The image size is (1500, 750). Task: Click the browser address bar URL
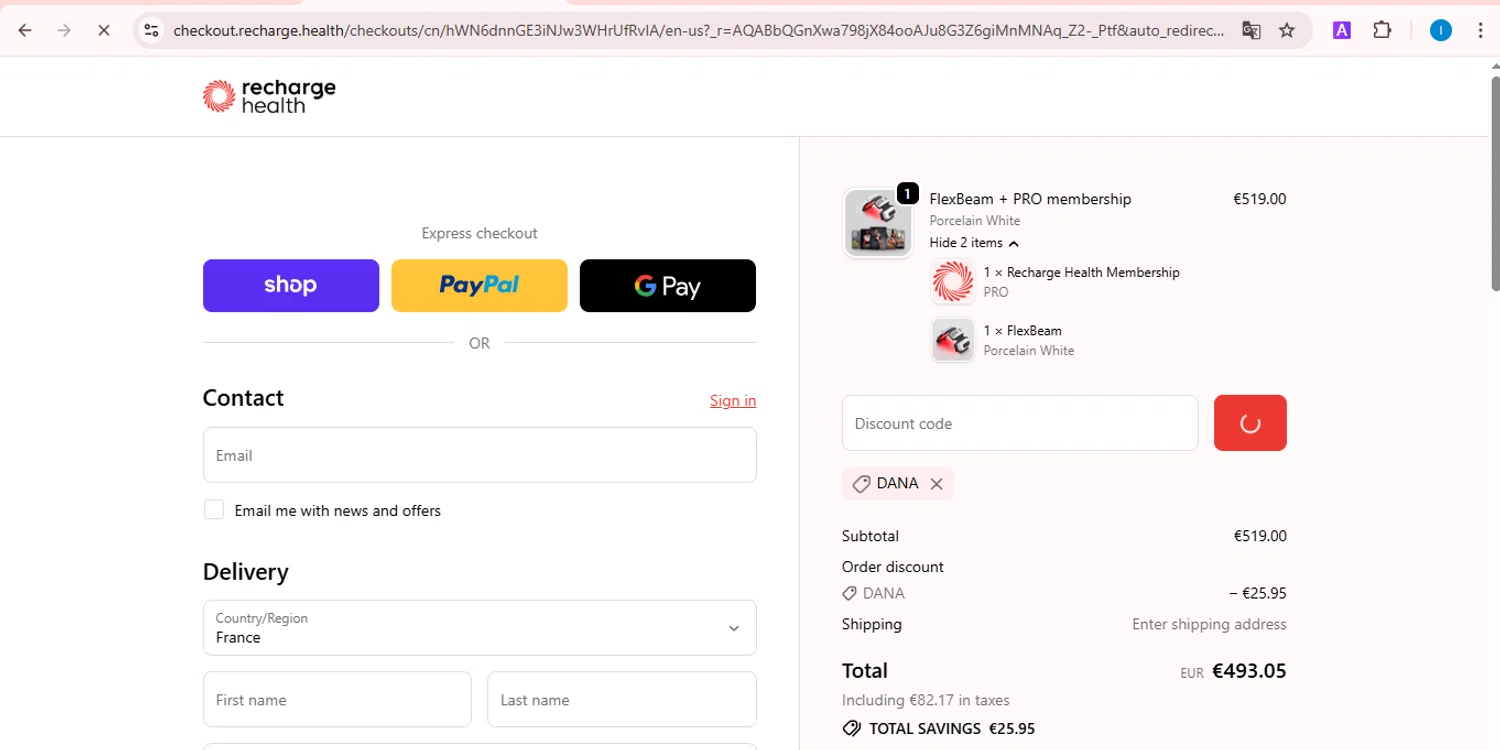click(698, 30)
